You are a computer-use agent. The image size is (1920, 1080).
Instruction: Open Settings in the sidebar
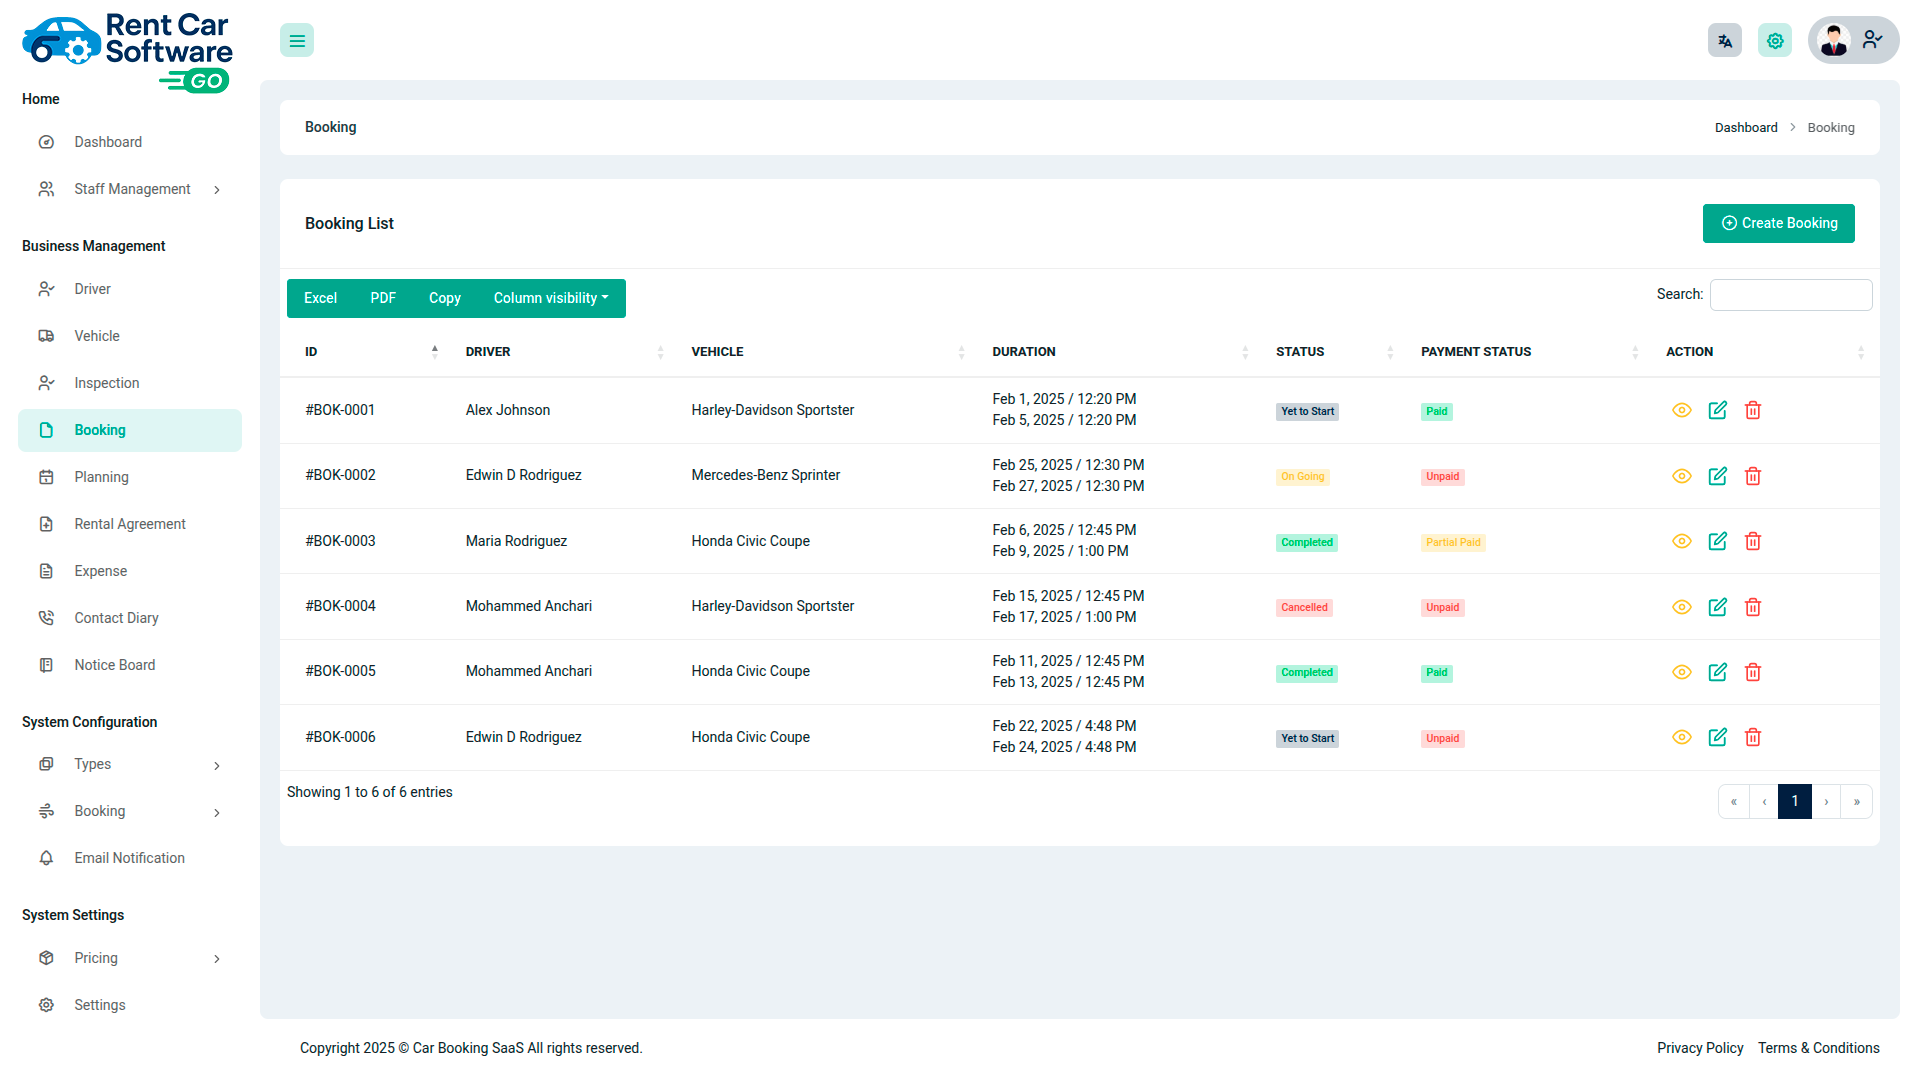click(130, 1005)
